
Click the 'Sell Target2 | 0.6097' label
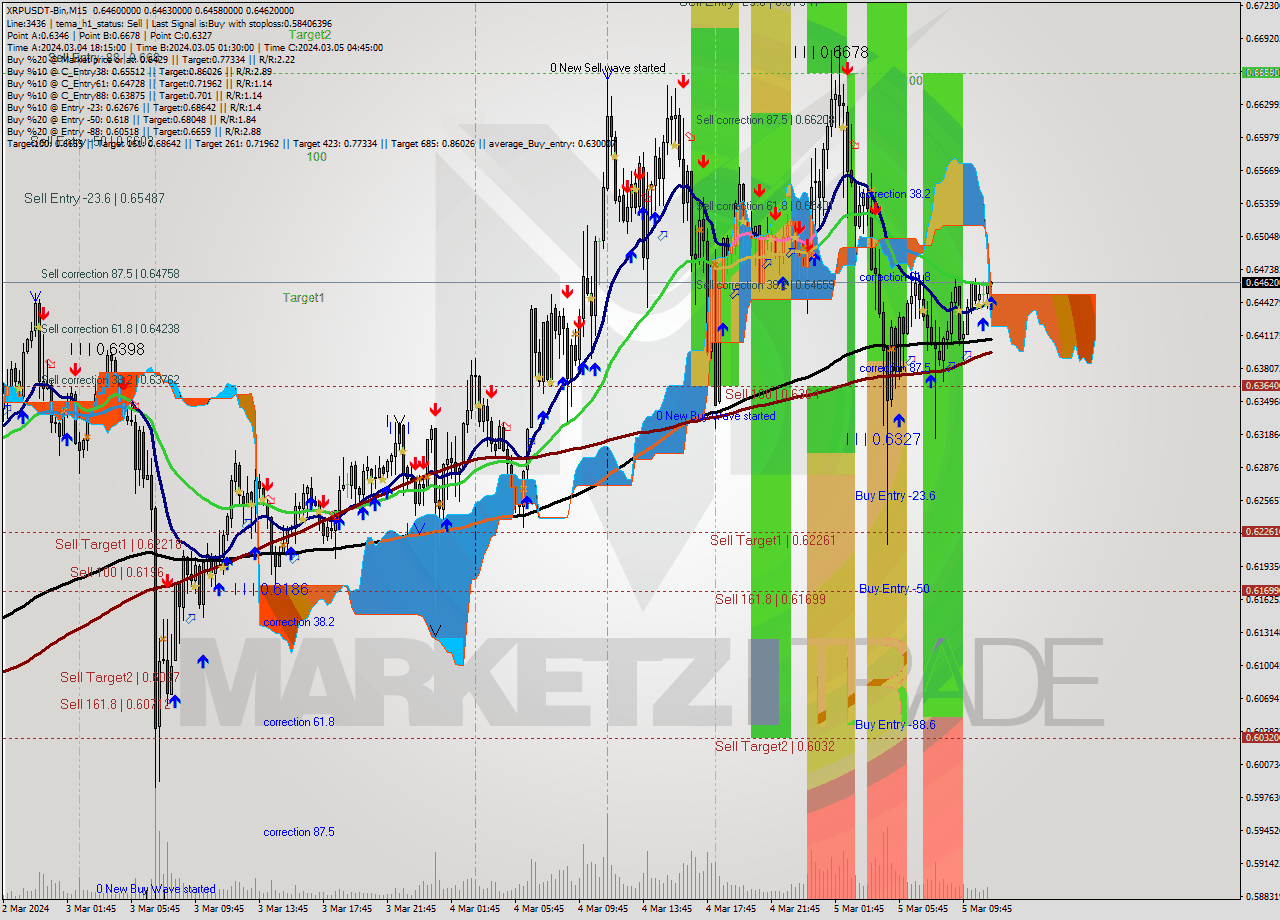click(x=119, y=677)
